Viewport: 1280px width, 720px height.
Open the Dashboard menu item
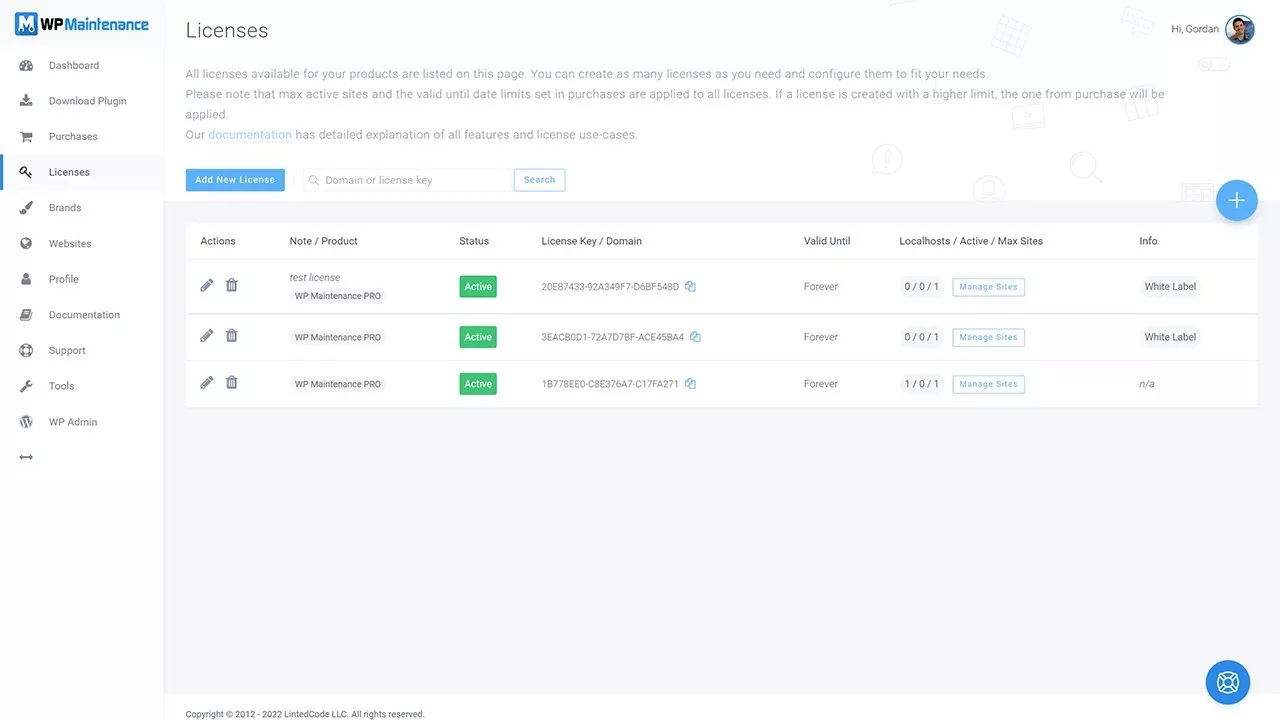pos(73,66)
